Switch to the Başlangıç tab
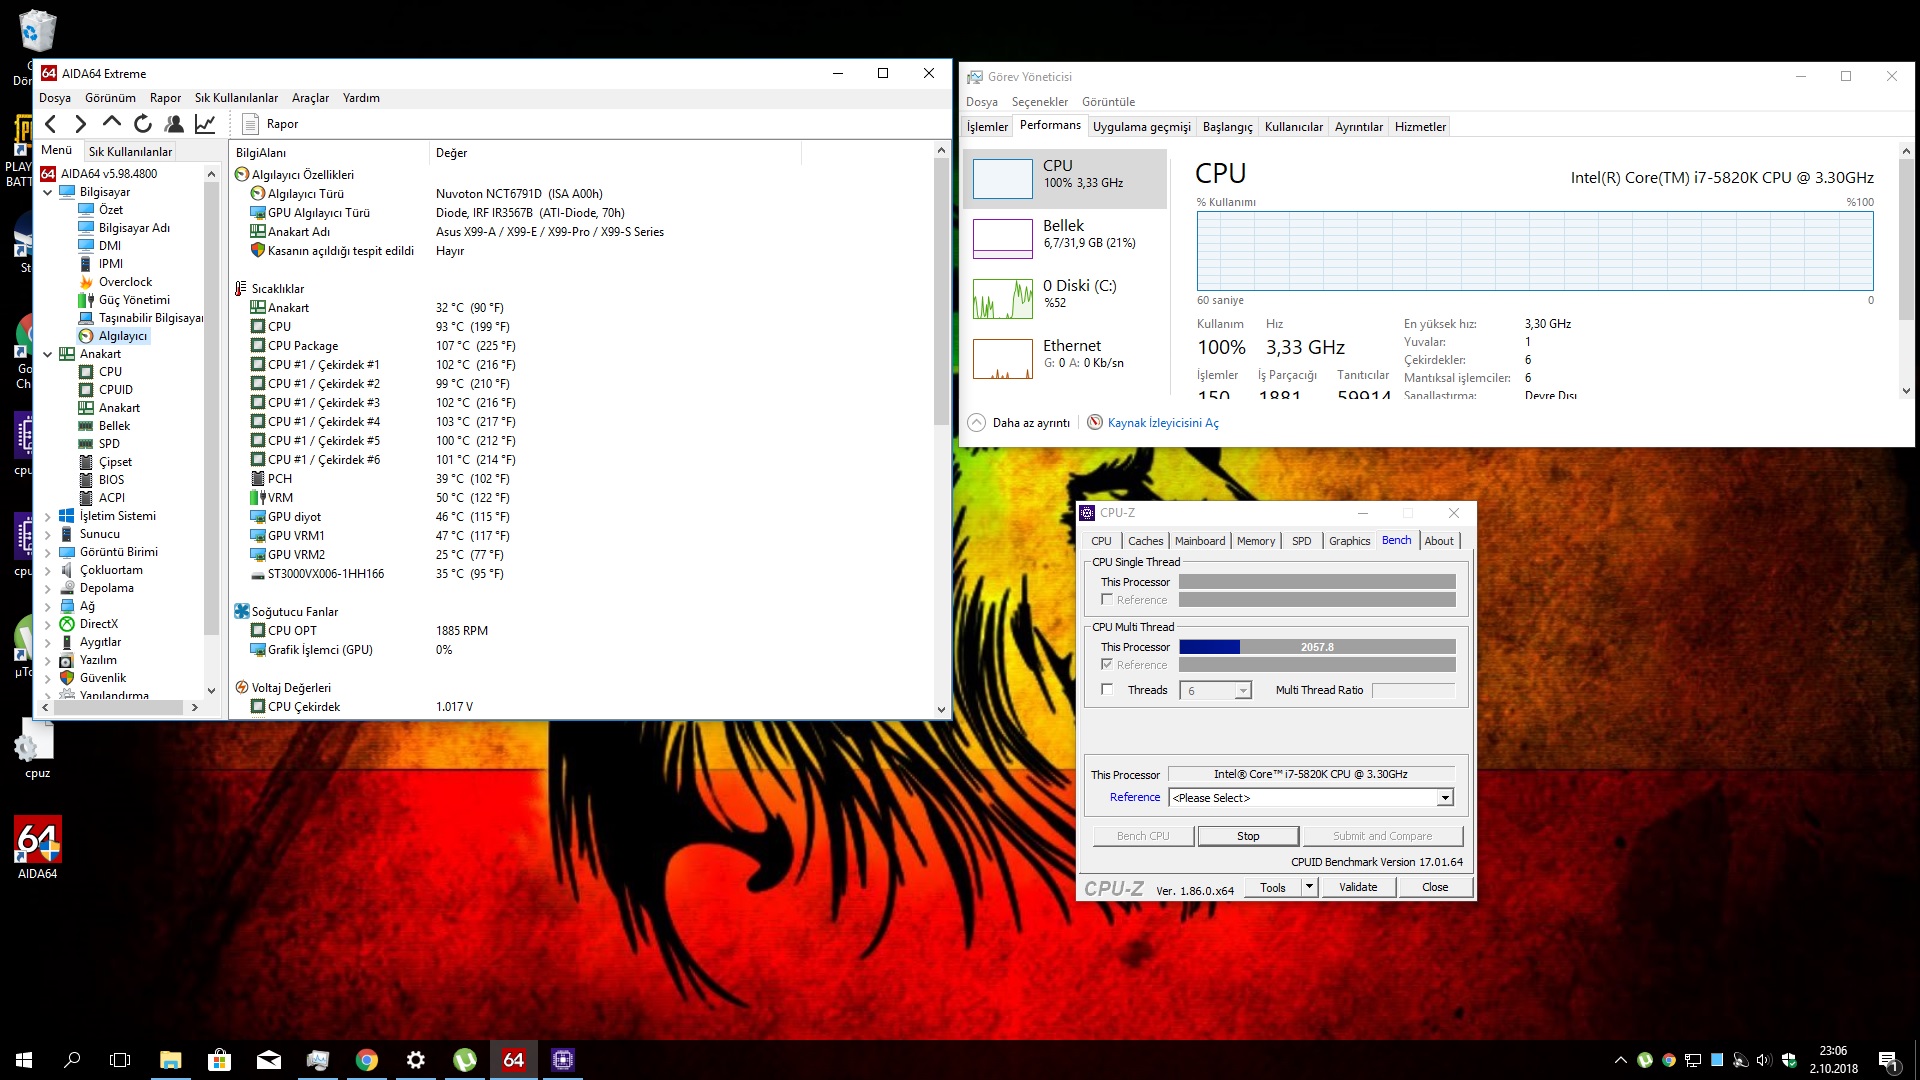The height and width of the screenshot is (1080, 1920). click(x=1227, y=127)
